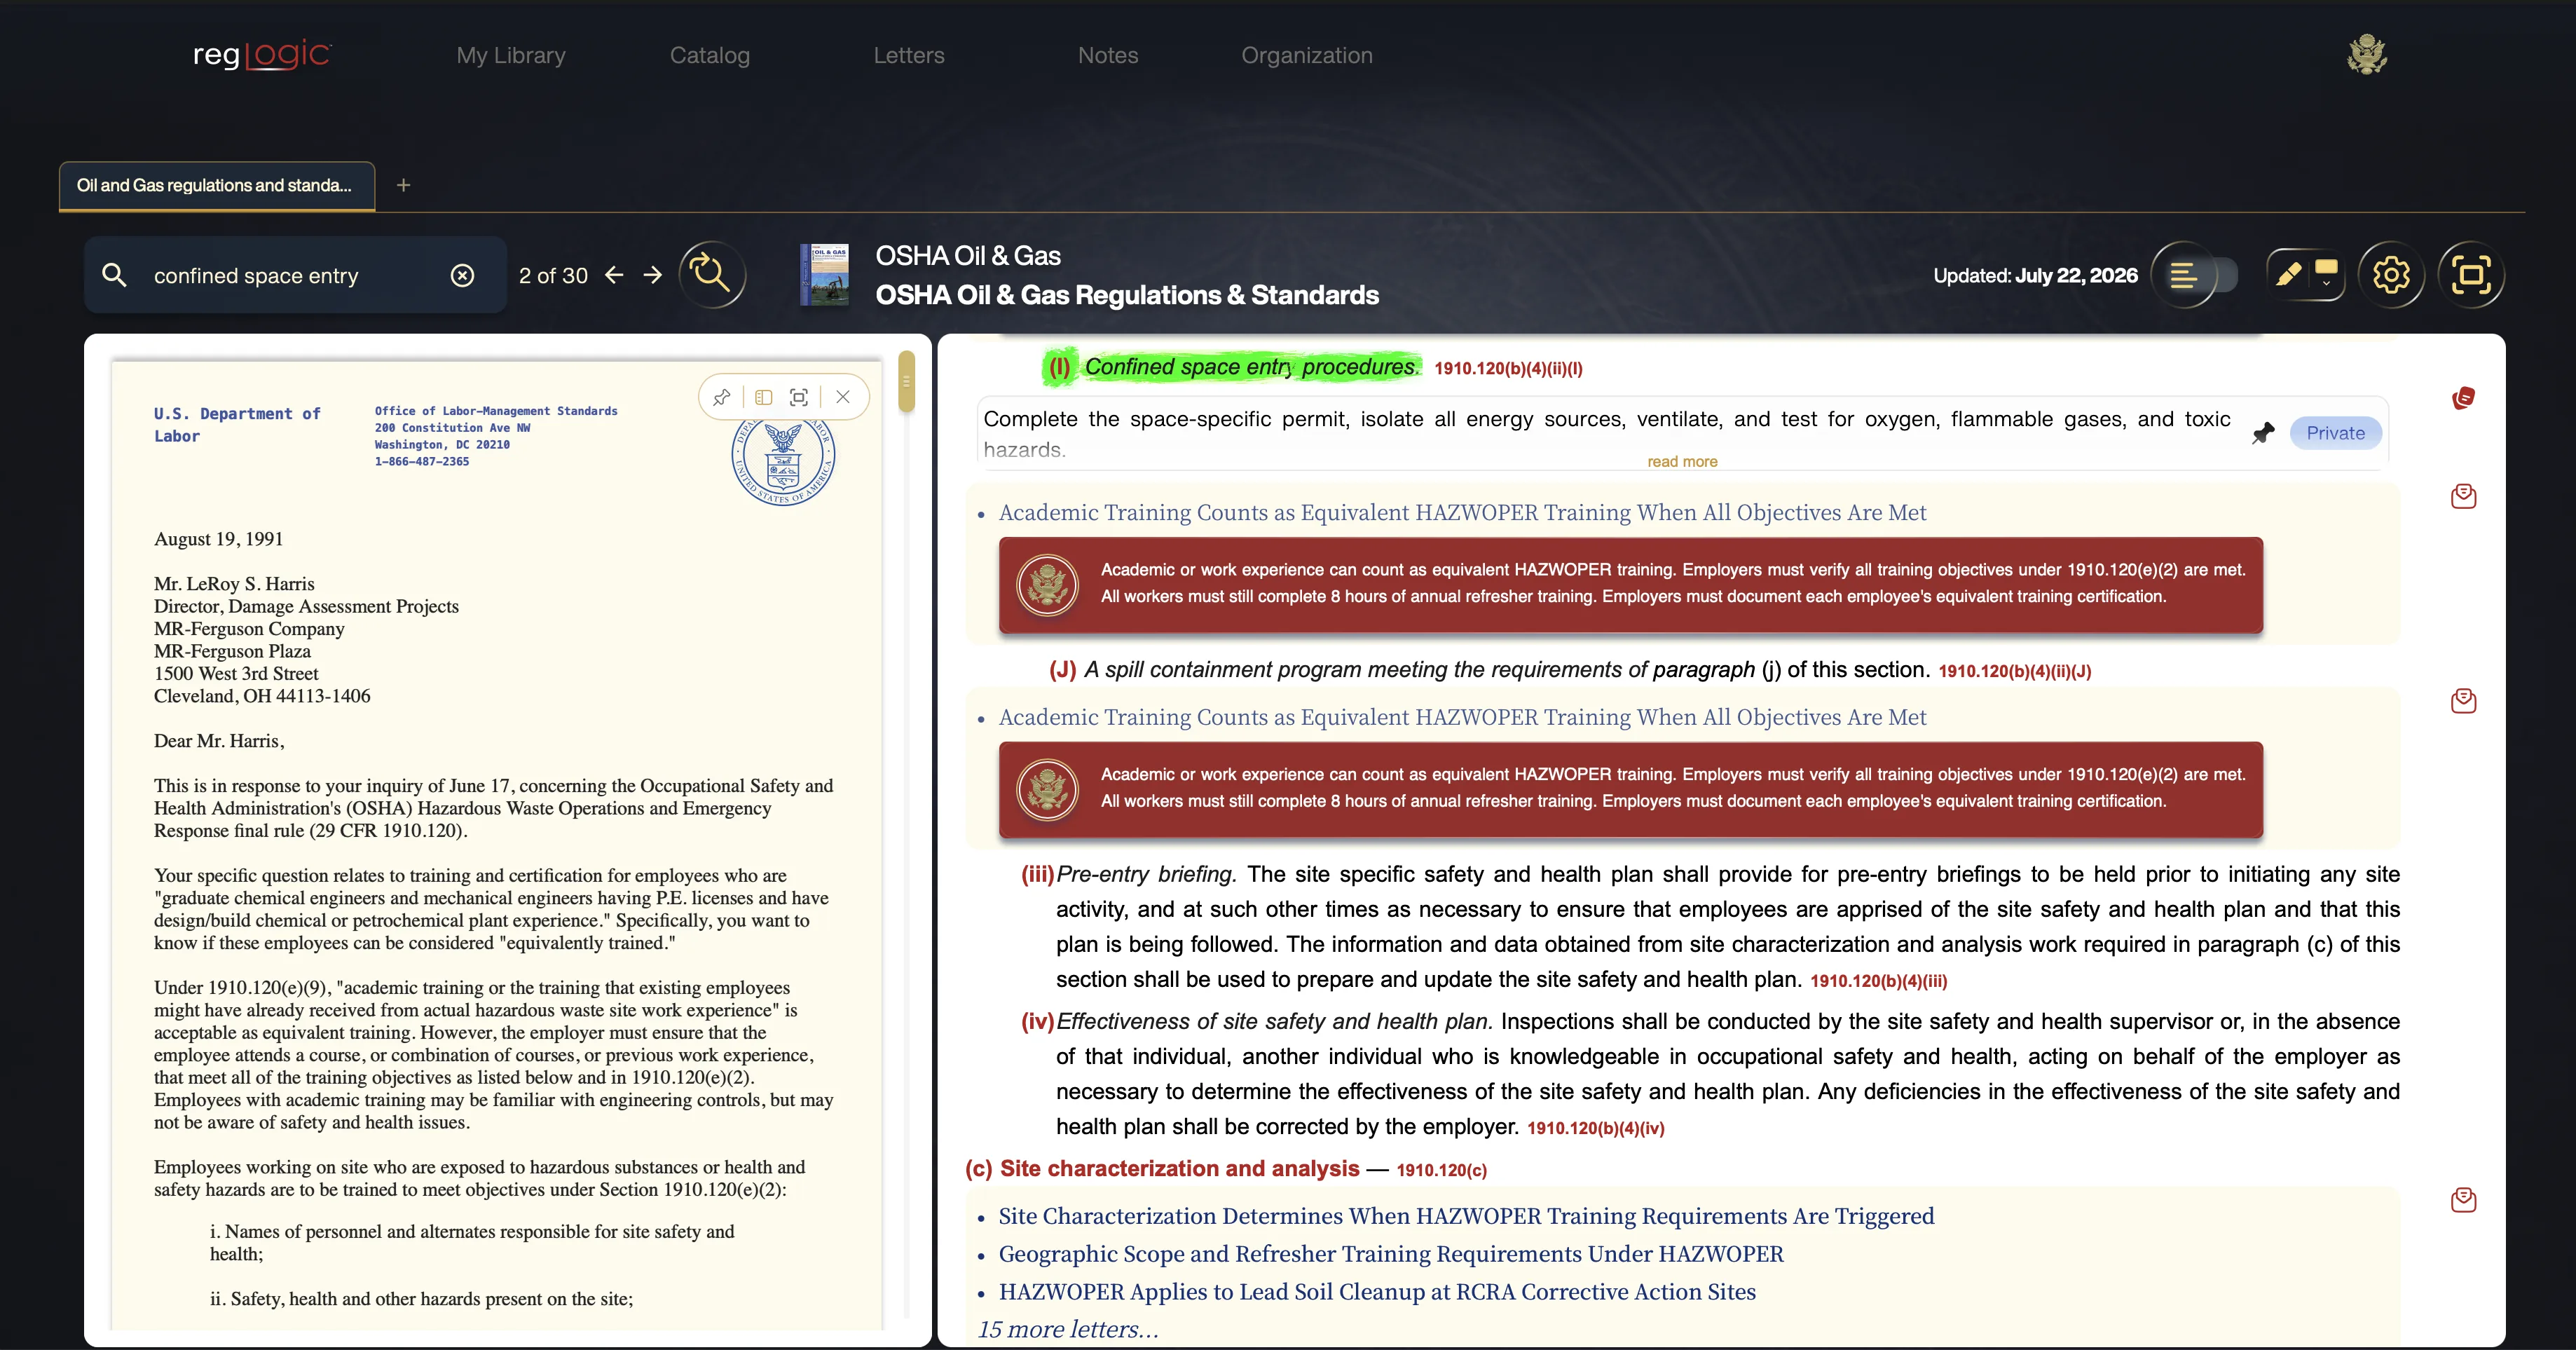Click the Private badge on the note
2576x1350 pixels.
(x=2335, y=433)
